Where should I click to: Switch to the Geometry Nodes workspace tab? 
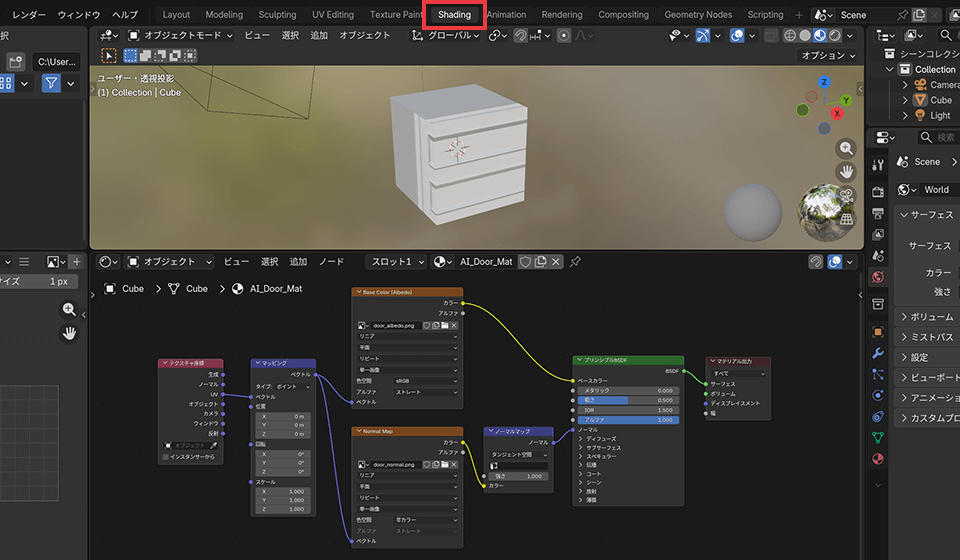click(x=698, y=15)
